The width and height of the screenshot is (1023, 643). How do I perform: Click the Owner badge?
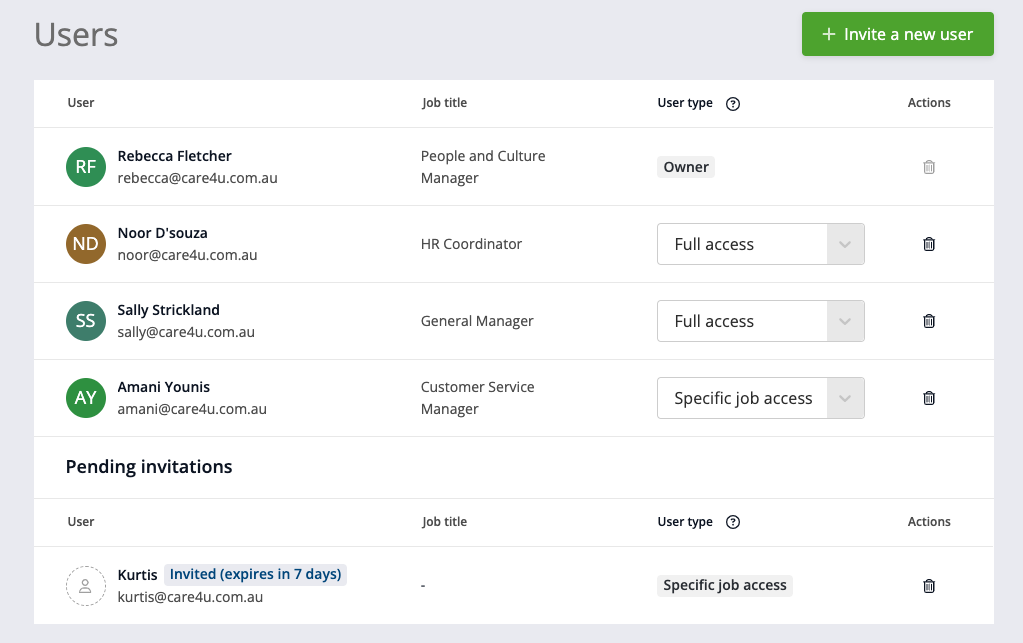click(686, 167)
